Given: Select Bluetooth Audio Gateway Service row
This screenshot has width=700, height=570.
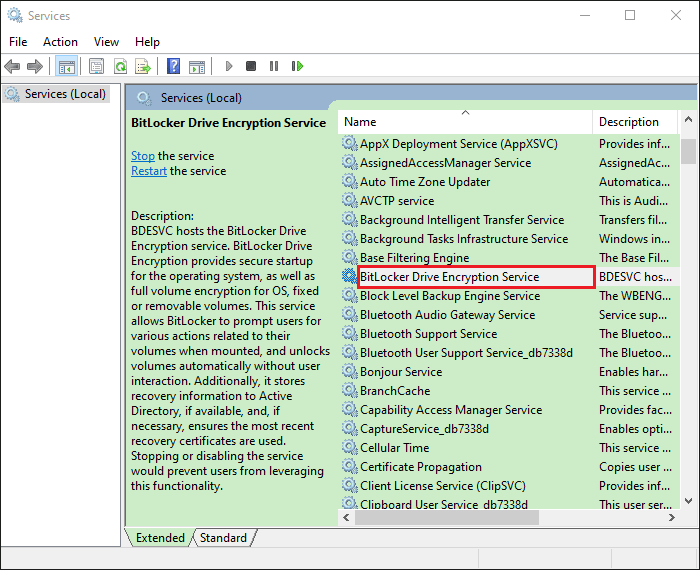Looking at the screenshot, I should 509,315.
